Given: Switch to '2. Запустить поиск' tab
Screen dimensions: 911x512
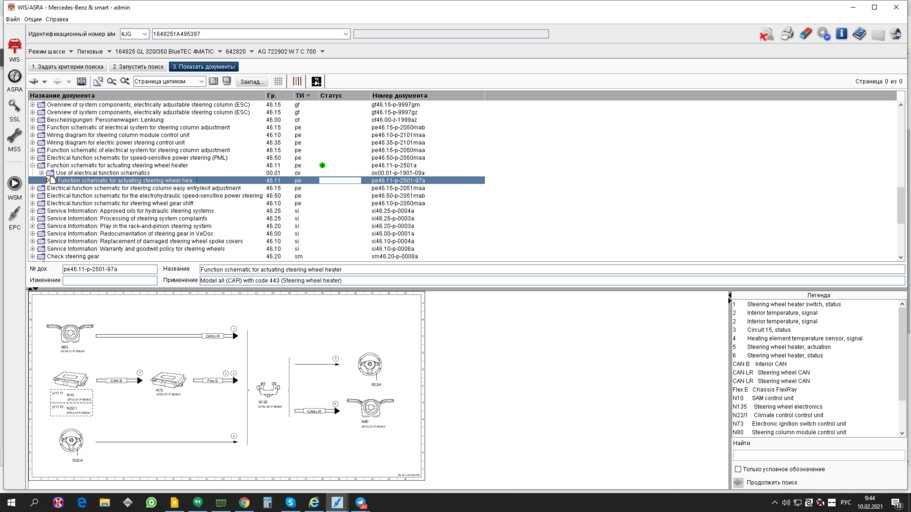Looking at the screenshot, I should pyautogui.click(x=138, y=67).
